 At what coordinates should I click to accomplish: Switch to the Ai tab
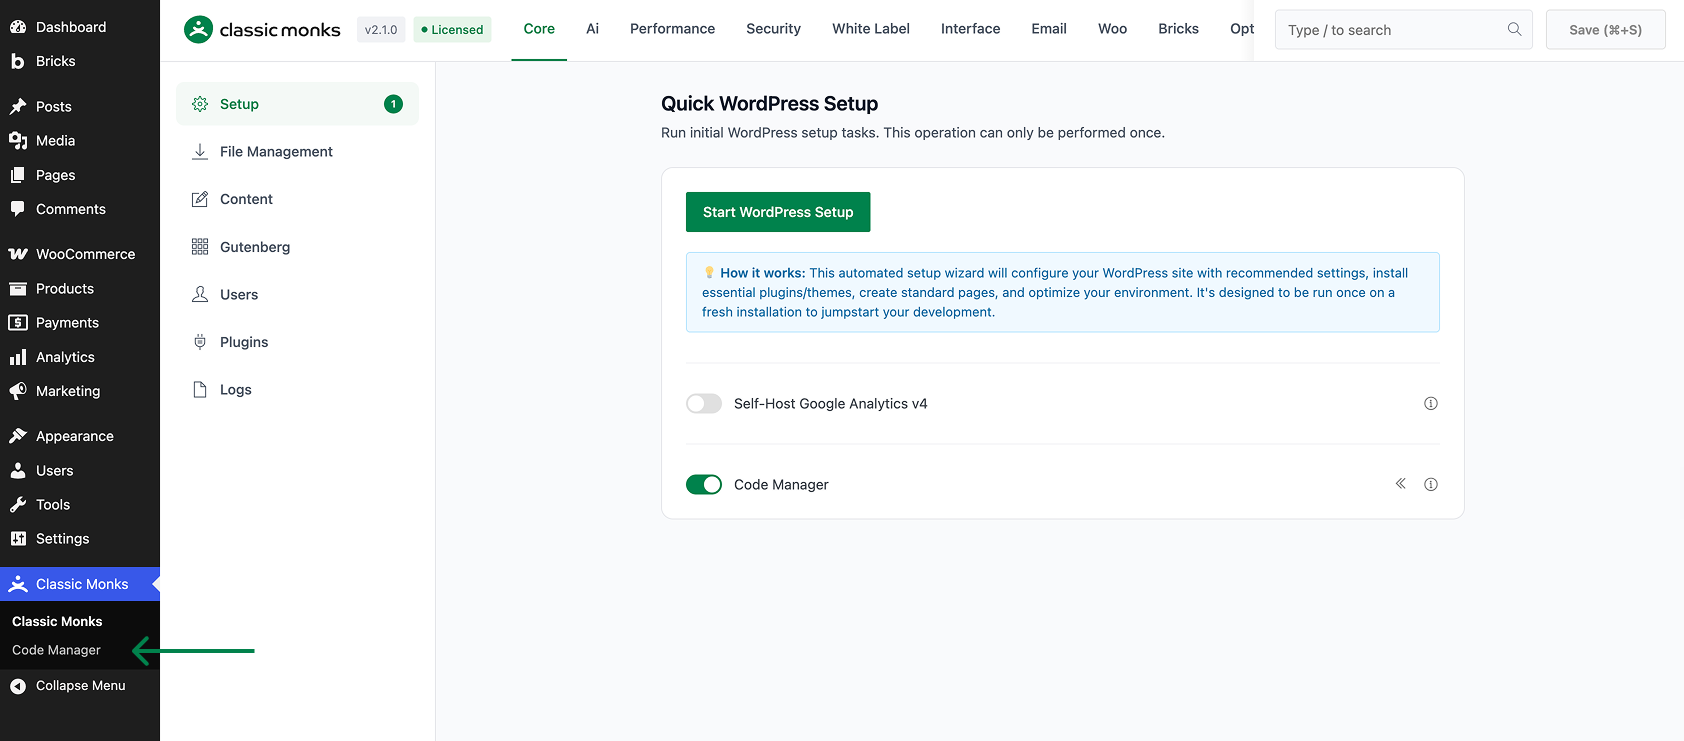592,29
